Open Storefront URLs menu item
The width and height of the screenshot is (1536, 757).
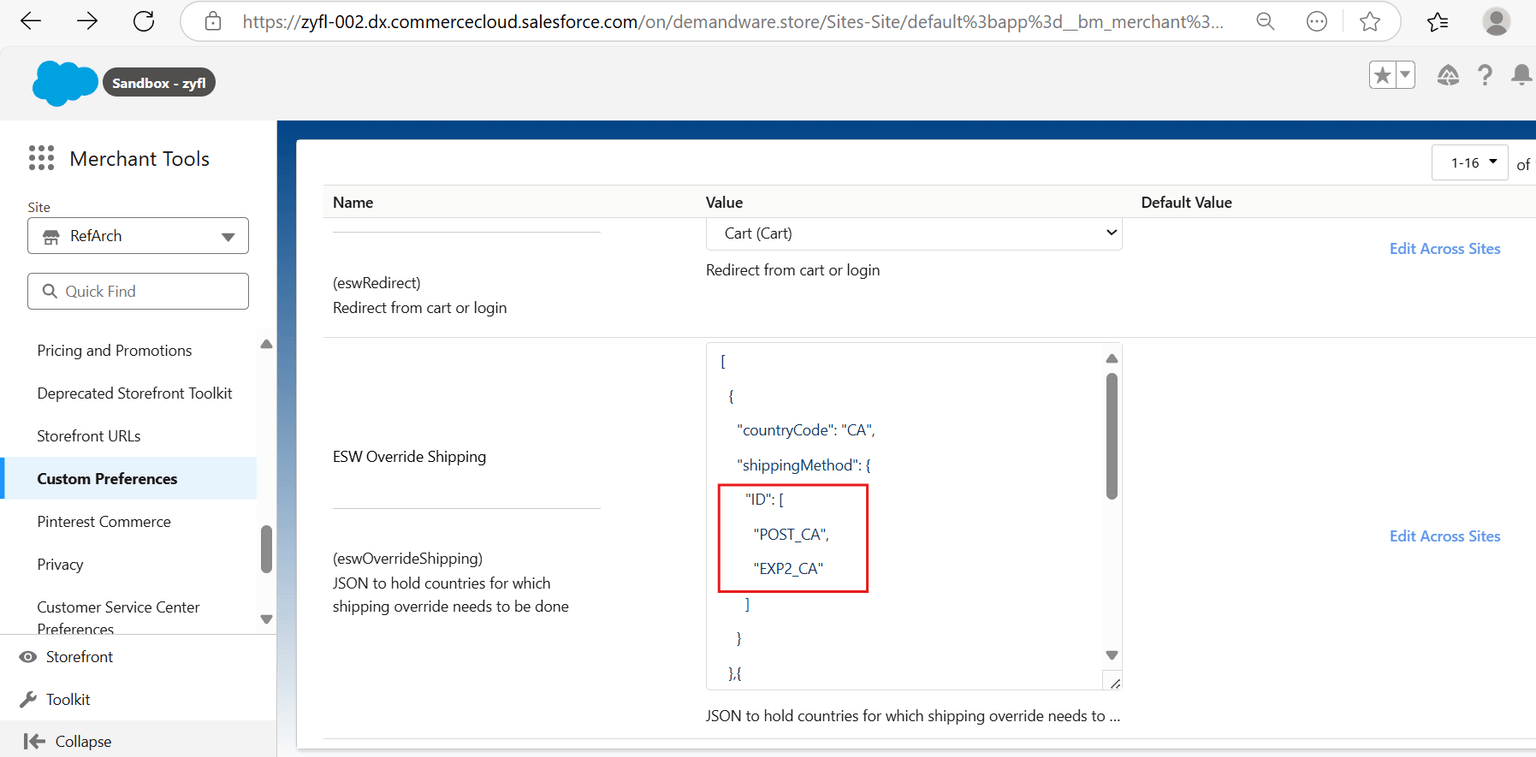(89, 436)
